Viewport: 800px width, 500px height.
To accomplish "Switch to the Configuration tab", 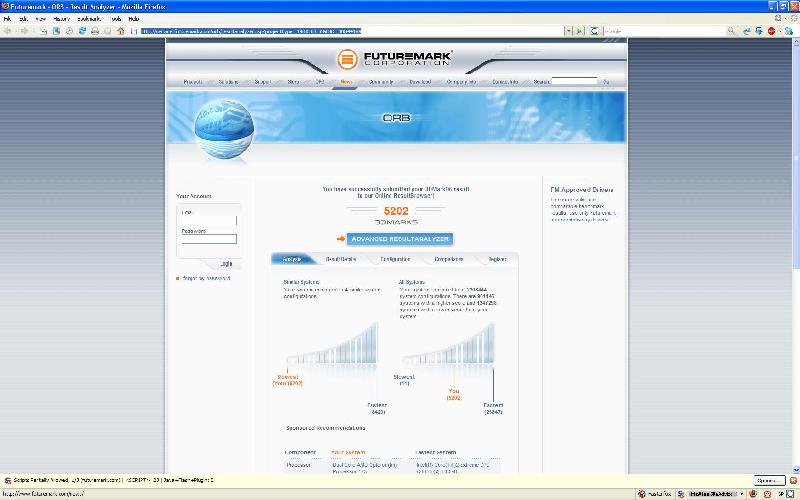I will point(395,259).
